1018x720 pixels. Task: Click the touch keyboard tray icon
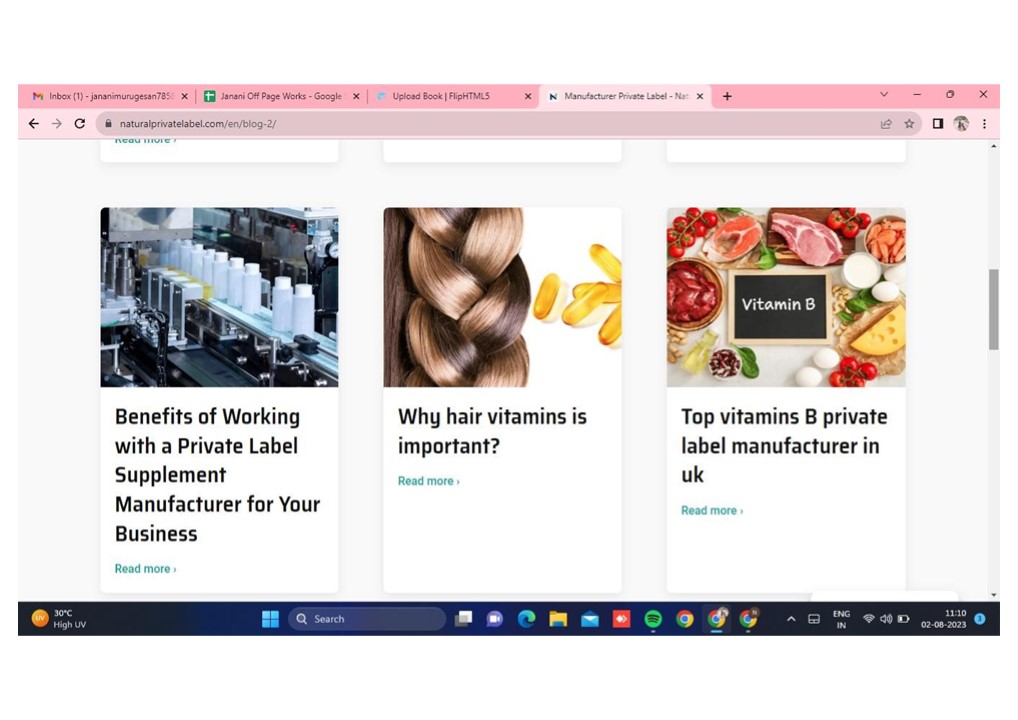pyautogui.click(x=813, y=619)
